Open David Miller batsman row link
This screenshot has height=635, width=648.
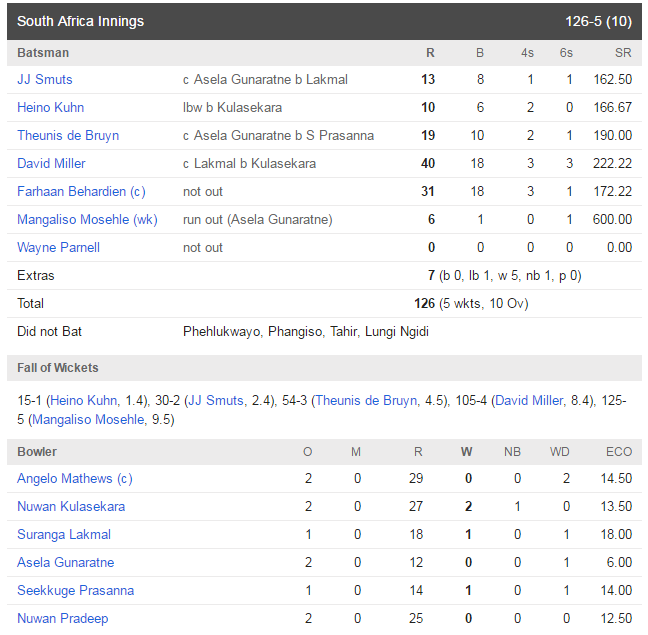click(51, 164)
